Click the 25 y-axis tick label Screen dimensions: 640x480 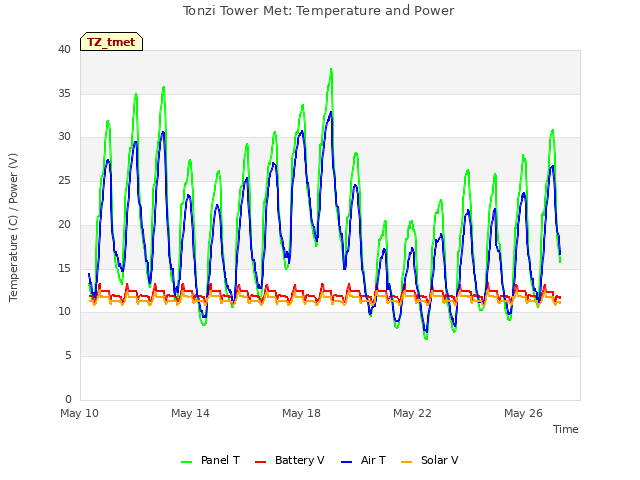[64, 181]
